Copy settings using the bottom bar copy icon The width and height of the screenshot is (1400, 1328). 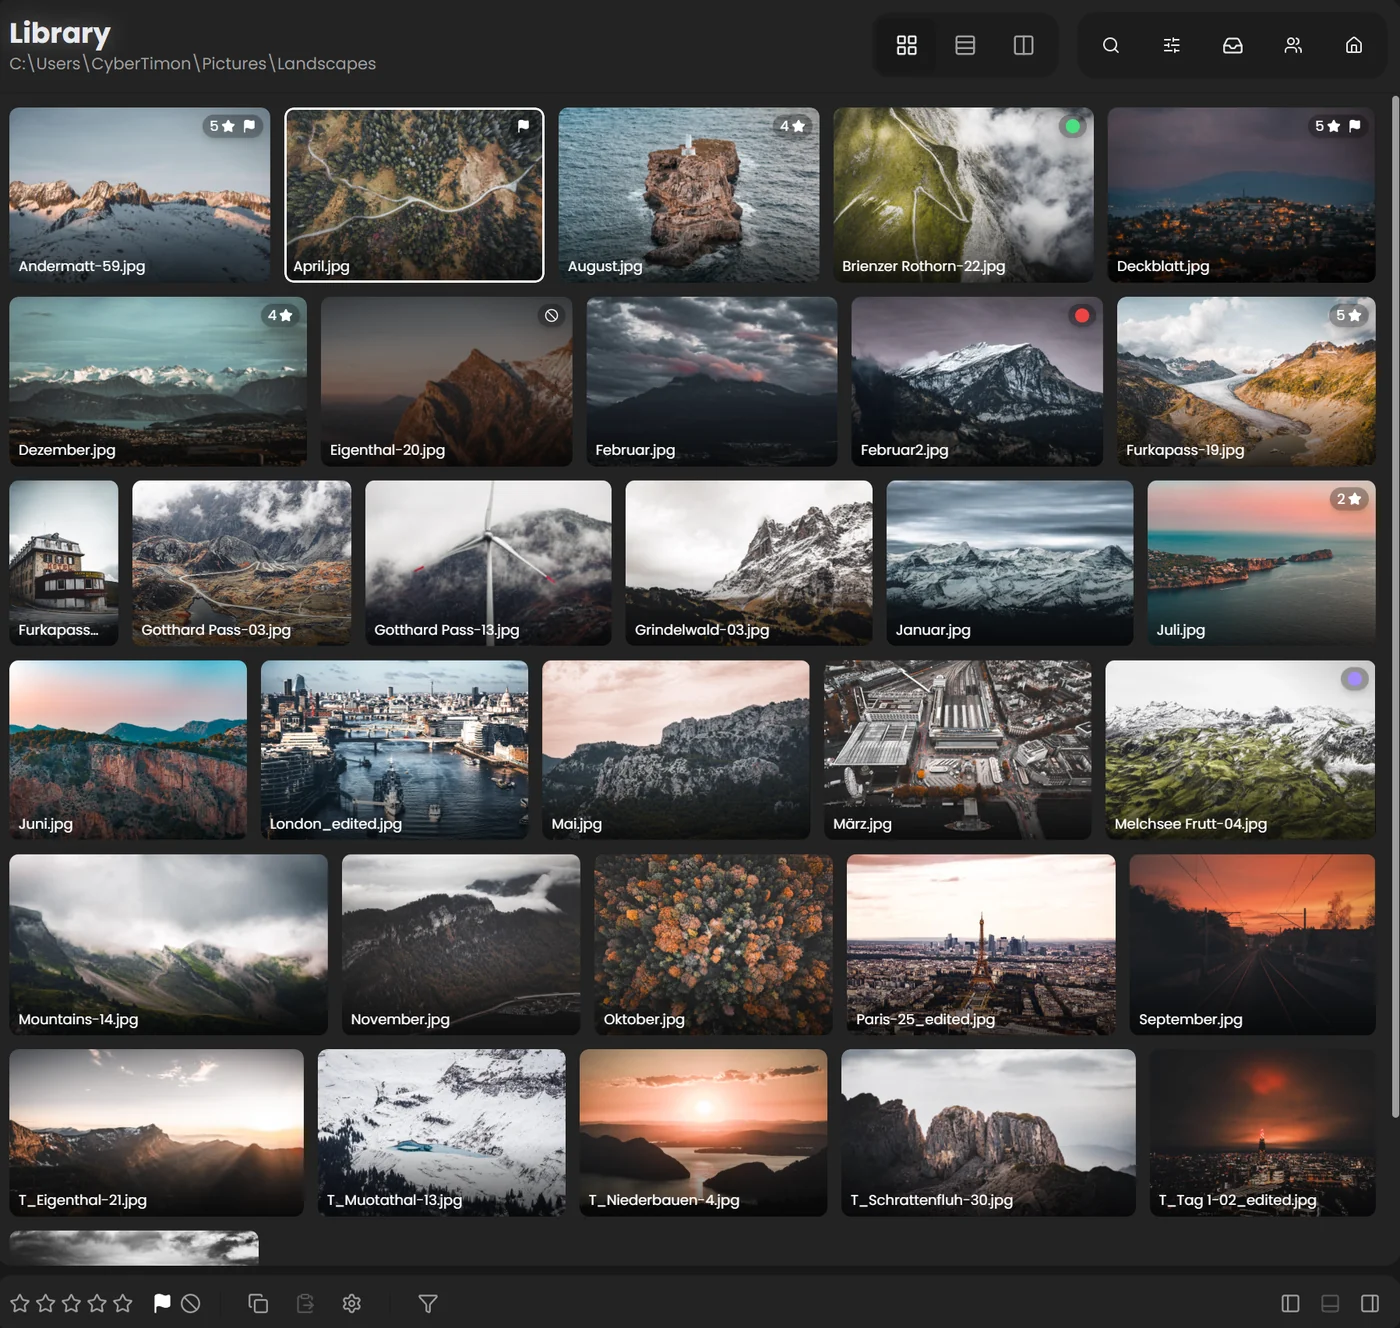(x=258, y=1303)
